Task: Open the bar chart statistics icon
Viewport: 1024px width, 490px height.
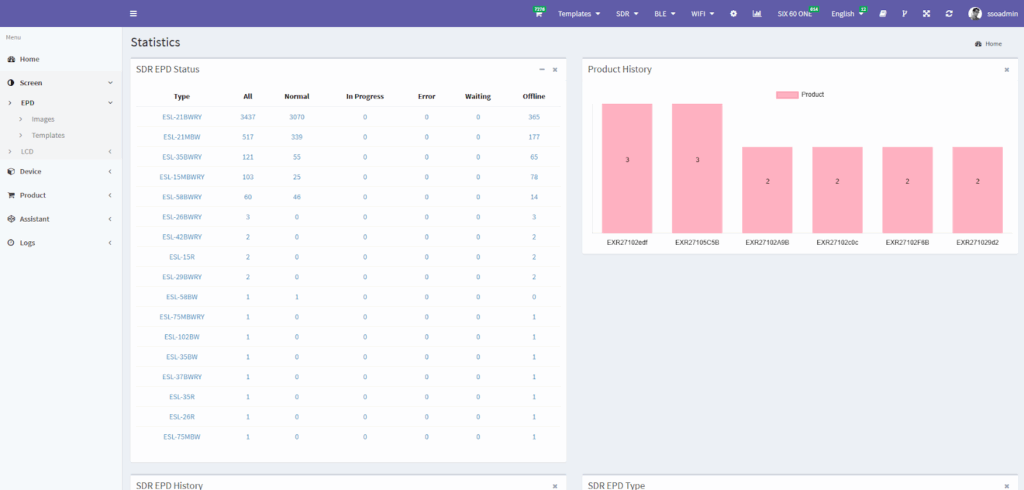Action: tap(757, 14)
